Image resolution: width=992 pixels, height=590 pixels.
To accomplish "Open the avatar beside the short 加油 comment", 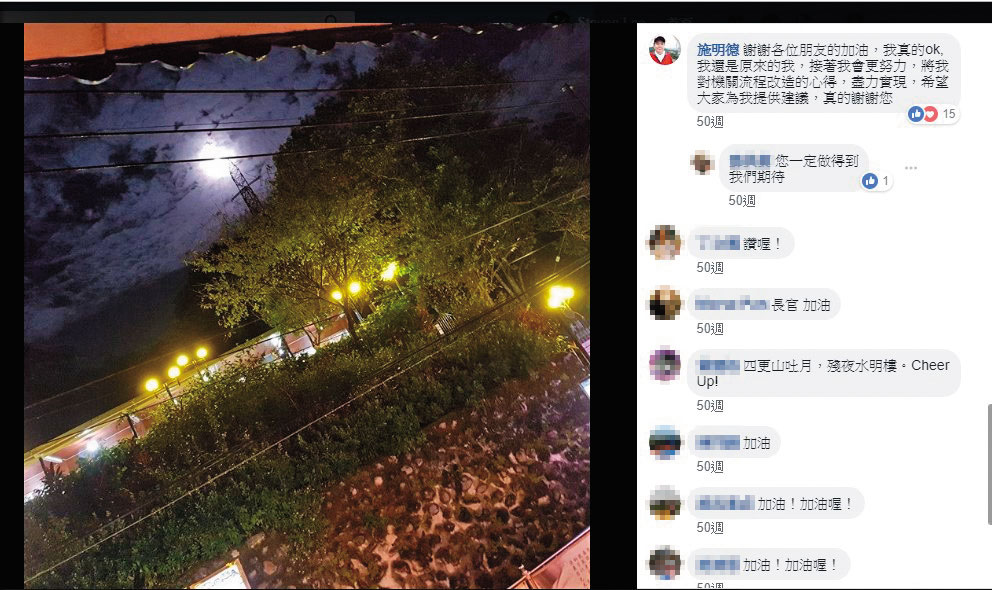I will (x=665, y=442).
